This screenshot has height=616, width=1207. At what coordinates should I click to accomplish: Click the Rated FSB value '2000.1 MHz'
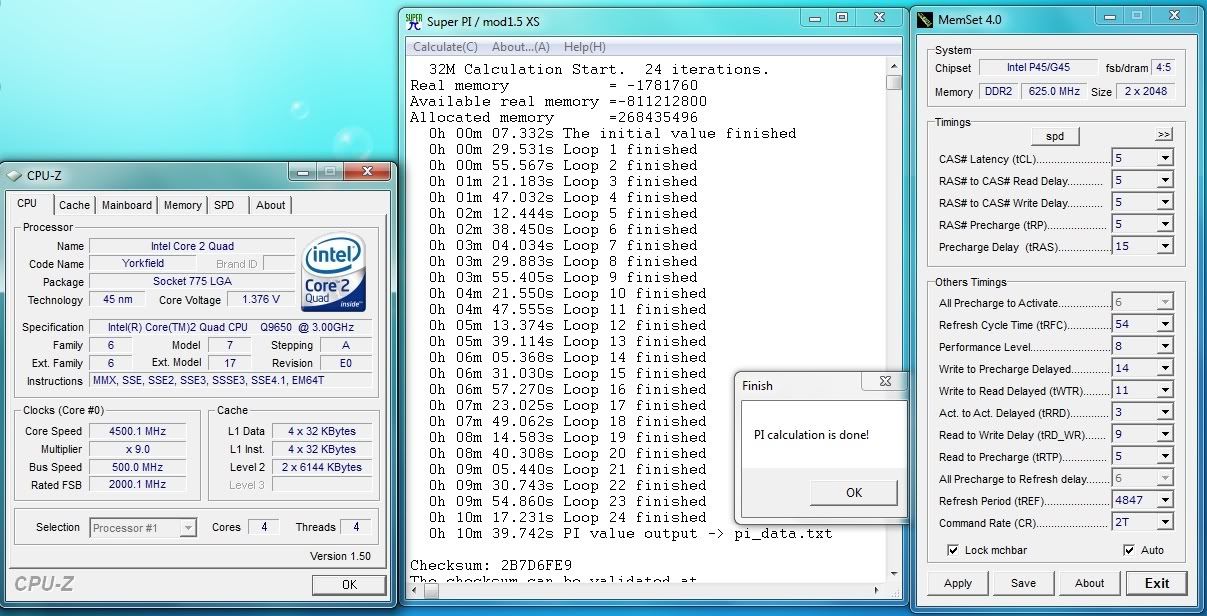[138, 485]
